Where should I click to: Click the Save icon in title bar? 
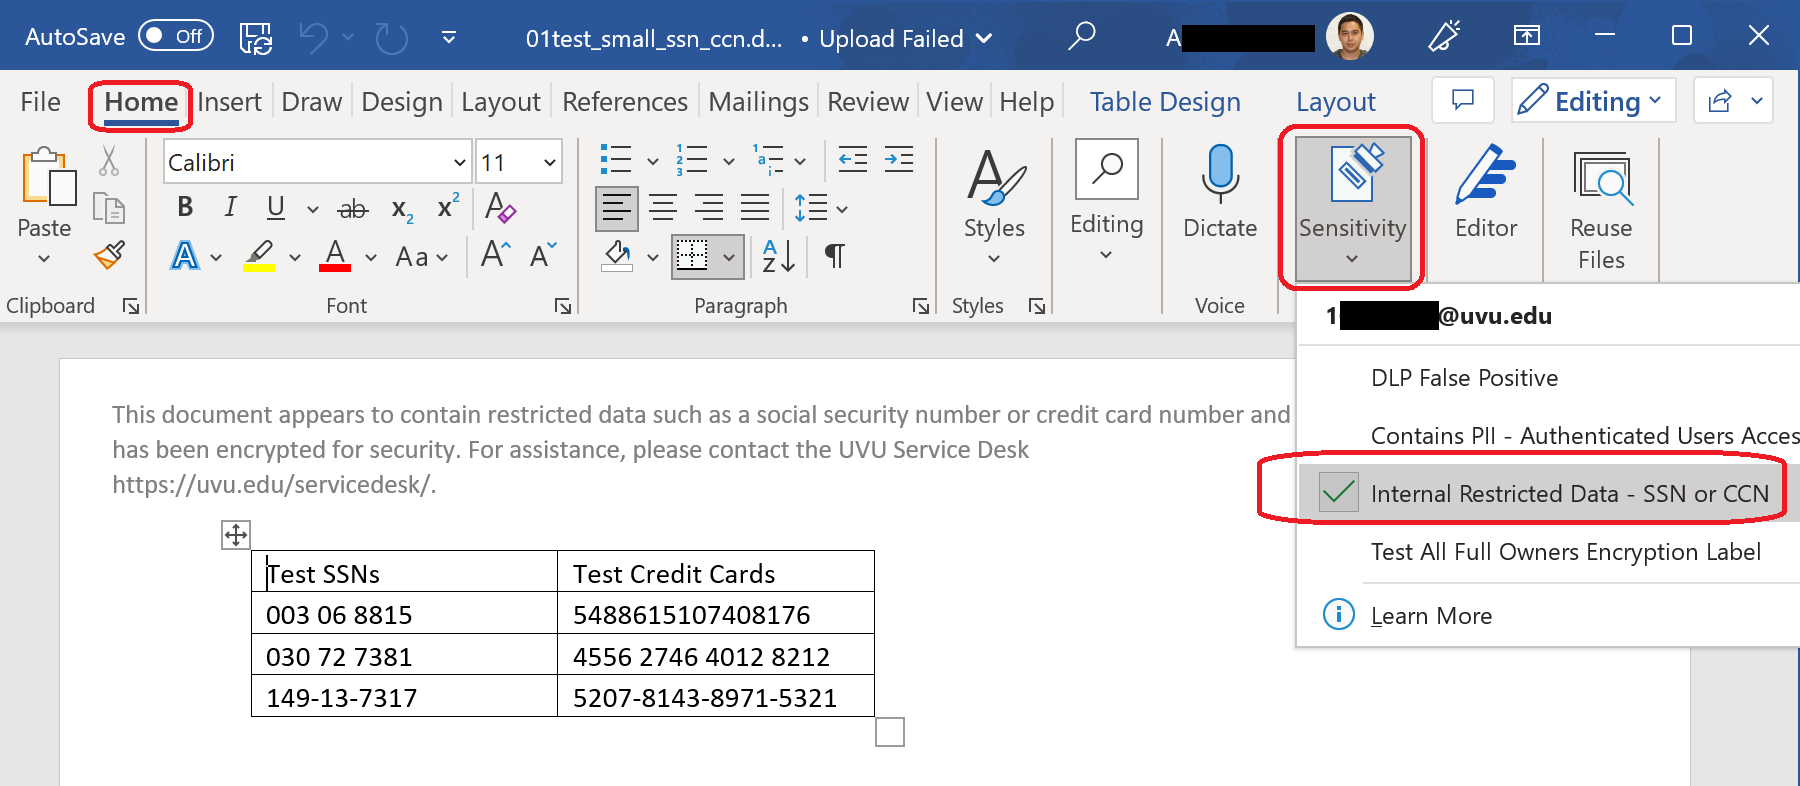[256, 38]
